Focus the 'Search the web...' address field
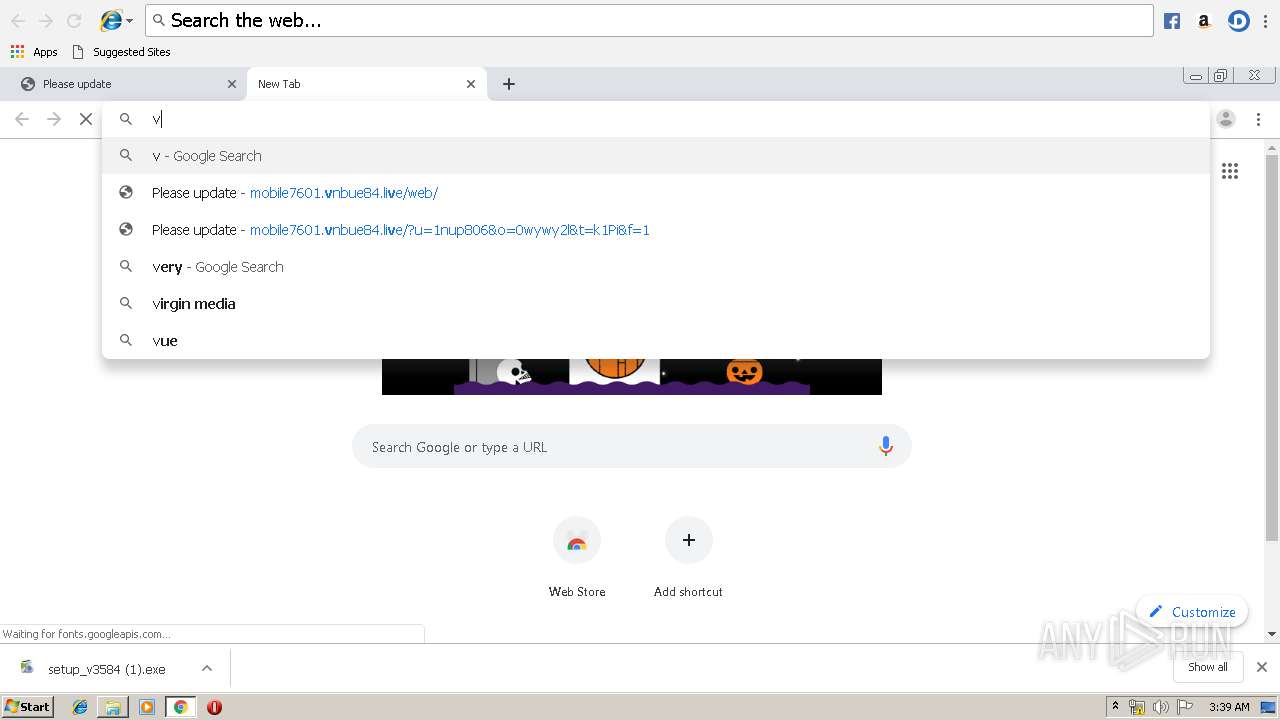 tap(649, 20)
